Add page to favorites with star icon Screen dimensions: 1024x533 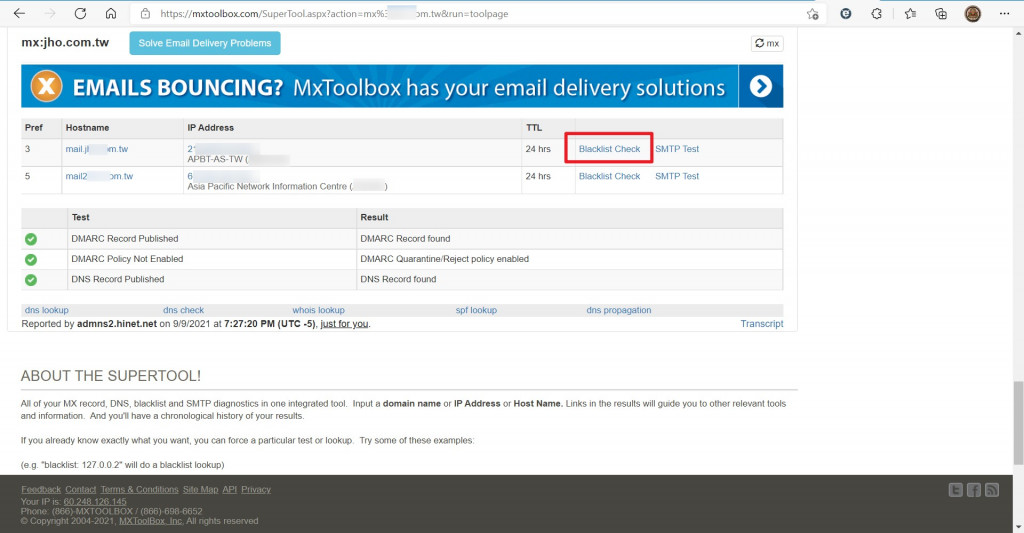pyautogui.click(x=812, y=14)
